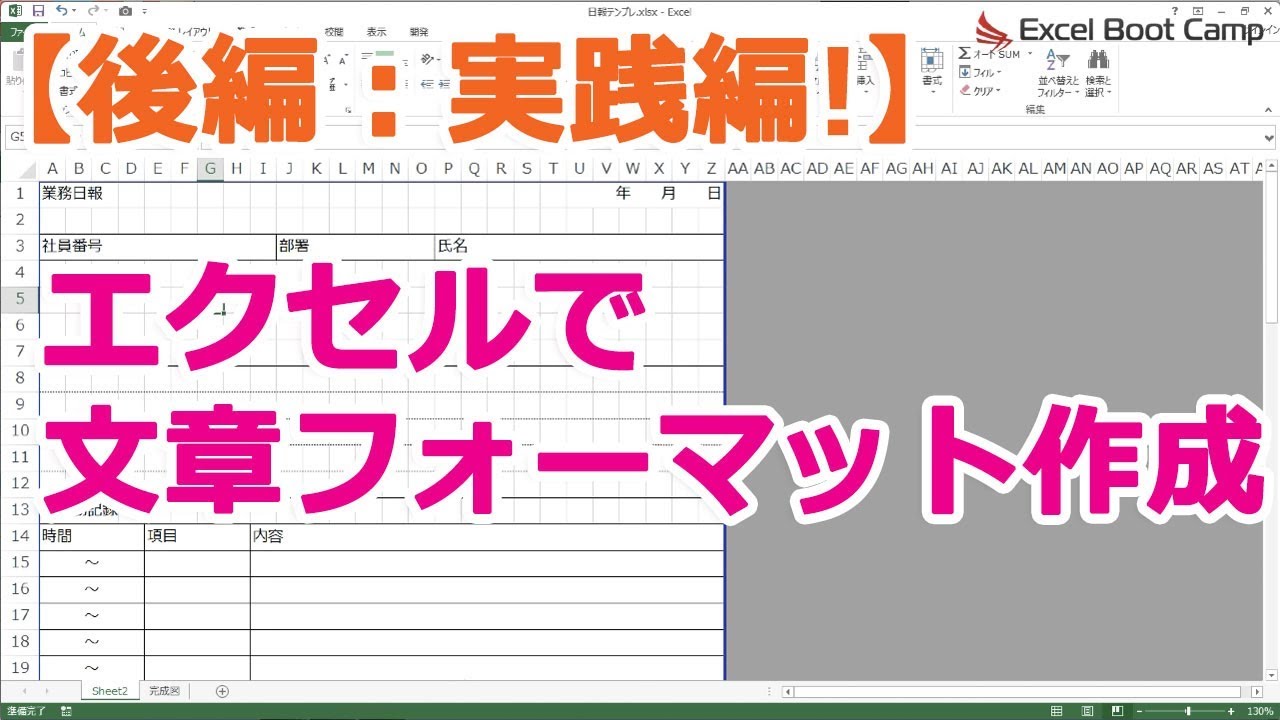Screen dimensions: 1280x720
Task: Click the 年 label in row 1
Action: click(624, 193)
